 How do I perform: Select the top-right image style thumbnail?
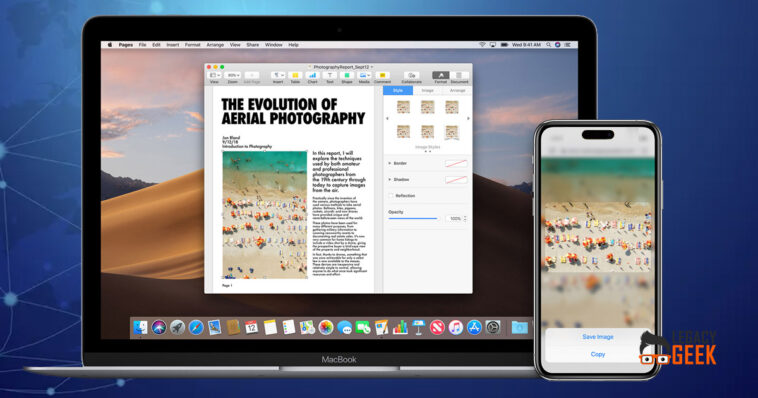(x=452, y=107)
